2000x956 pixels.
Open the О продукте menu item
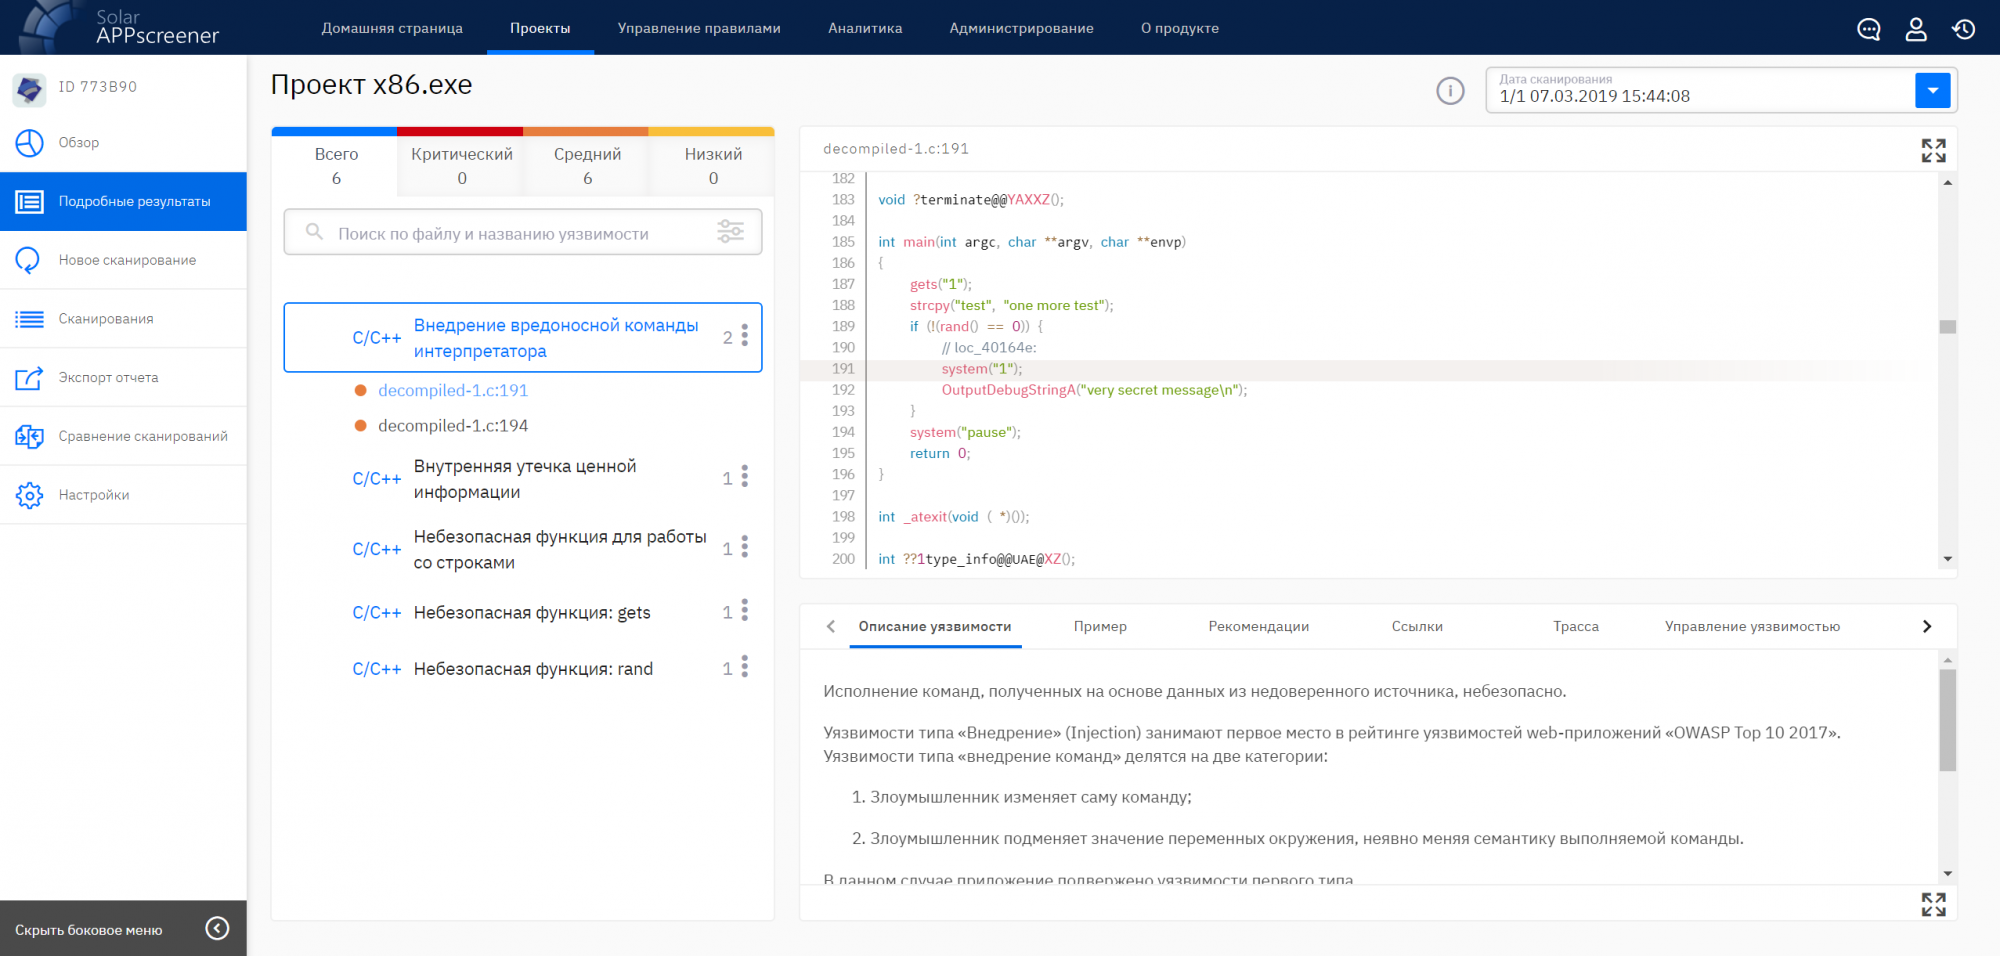(1180, 28)
